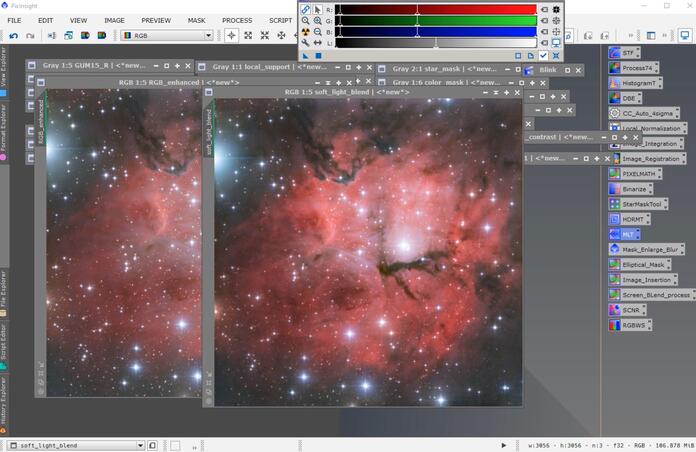The height and width of the screenshot is (452, 696).
Task: Select the arrow edit-mode pointer in STF
Action: click(x=317, y=9)
